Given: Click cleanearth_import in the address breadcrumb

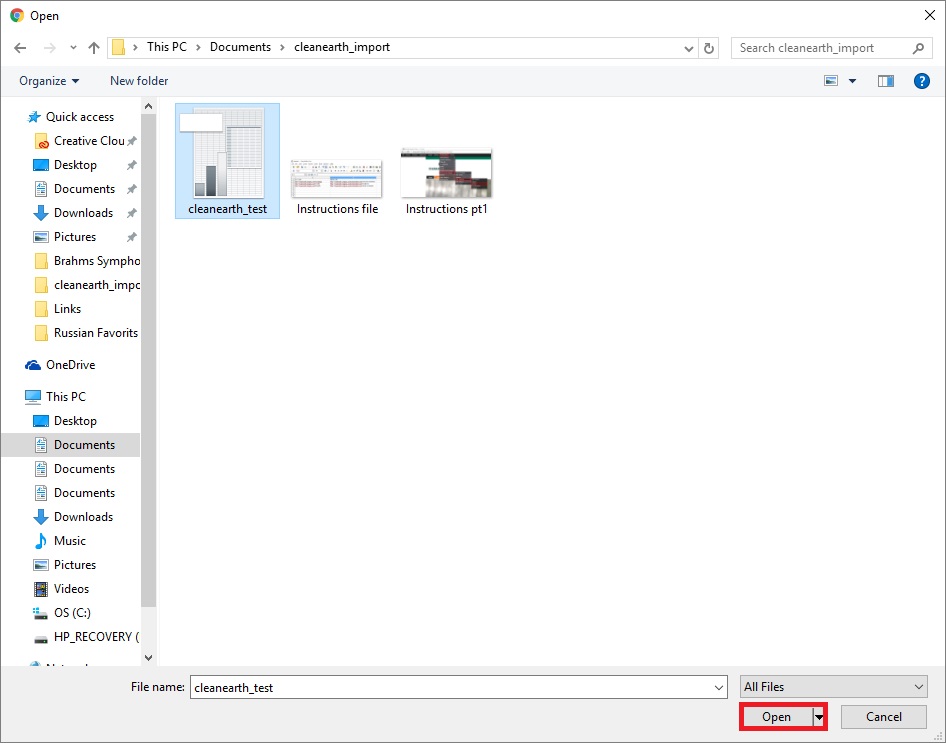Looking at the screenshot, I should (x=342, y=47).
